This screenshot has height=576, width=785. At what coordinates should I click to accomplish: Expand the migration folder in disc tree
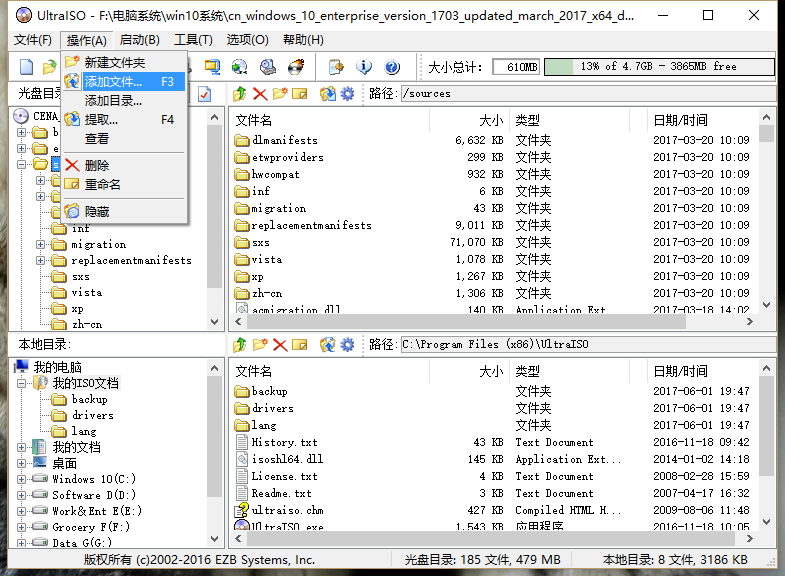pyautogui.click(x=41, y=244)
